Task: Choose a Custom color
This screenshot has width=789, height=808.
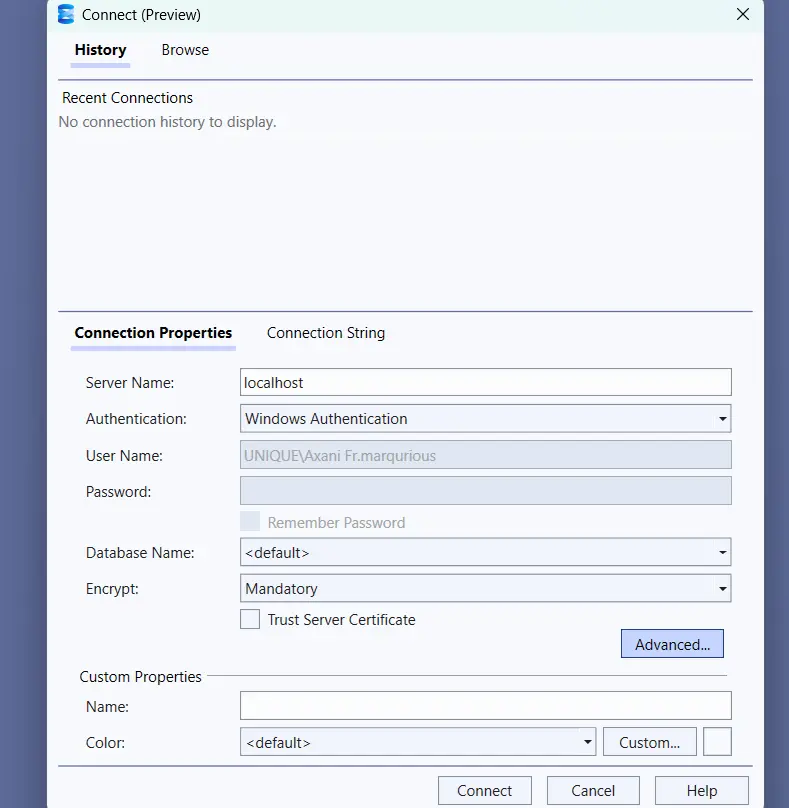Action: pos(649,742)
